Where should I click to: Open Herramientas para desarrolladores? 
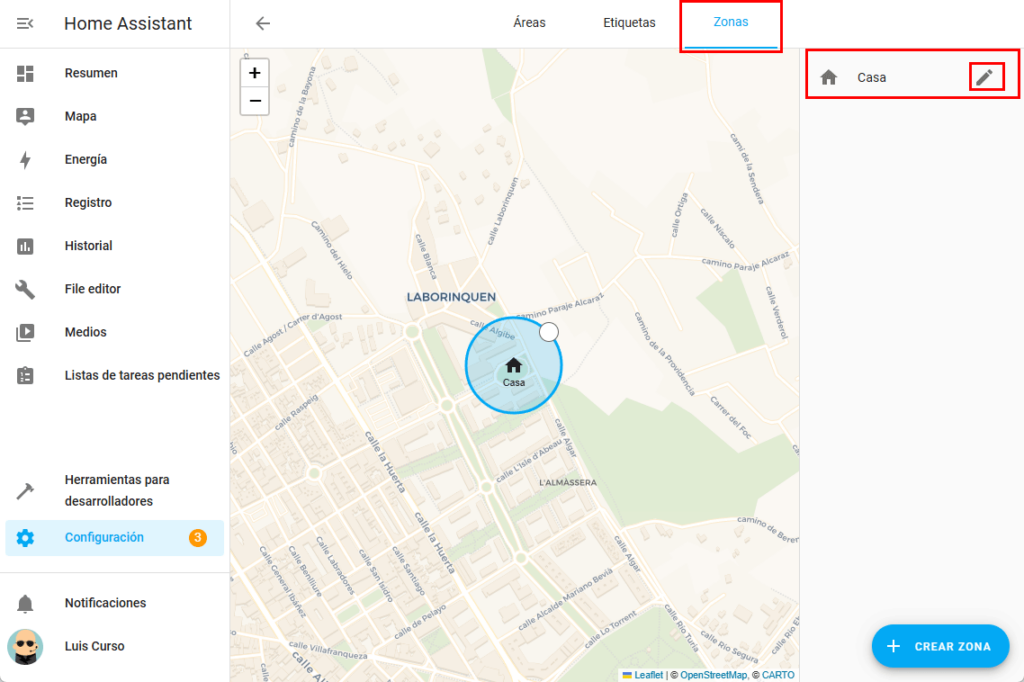116,491
